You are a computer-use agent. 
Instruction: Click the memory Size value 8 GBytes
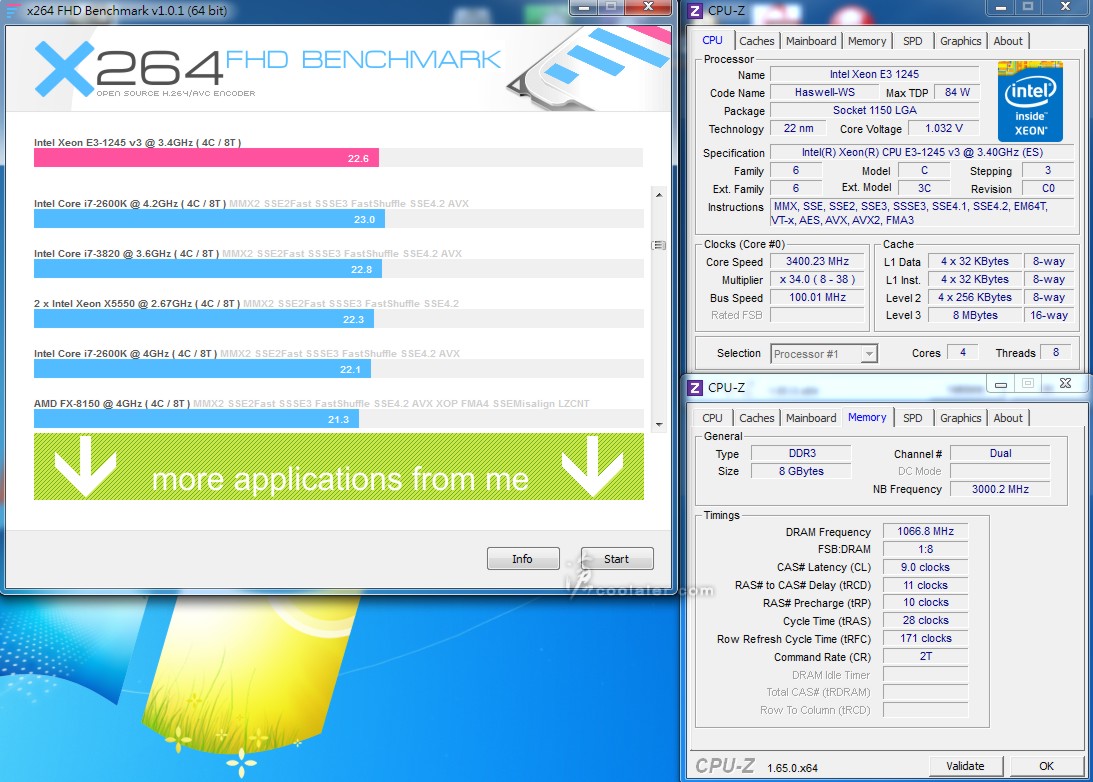click(802, 472)
